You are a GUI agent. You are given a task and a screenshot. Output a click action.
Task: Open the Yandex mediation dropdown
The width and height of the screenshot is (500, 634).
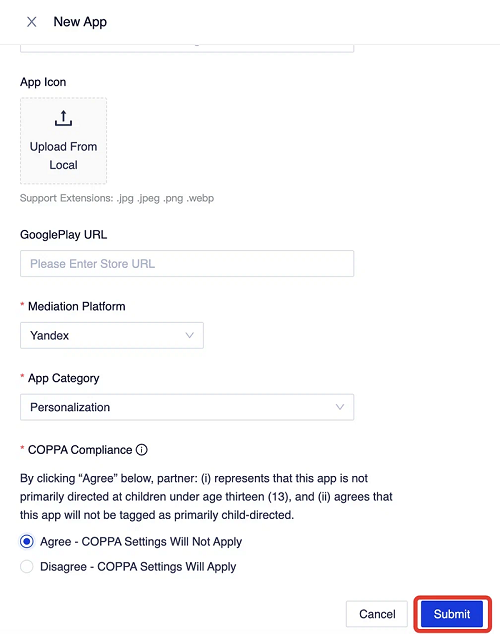tap(112, 336)
